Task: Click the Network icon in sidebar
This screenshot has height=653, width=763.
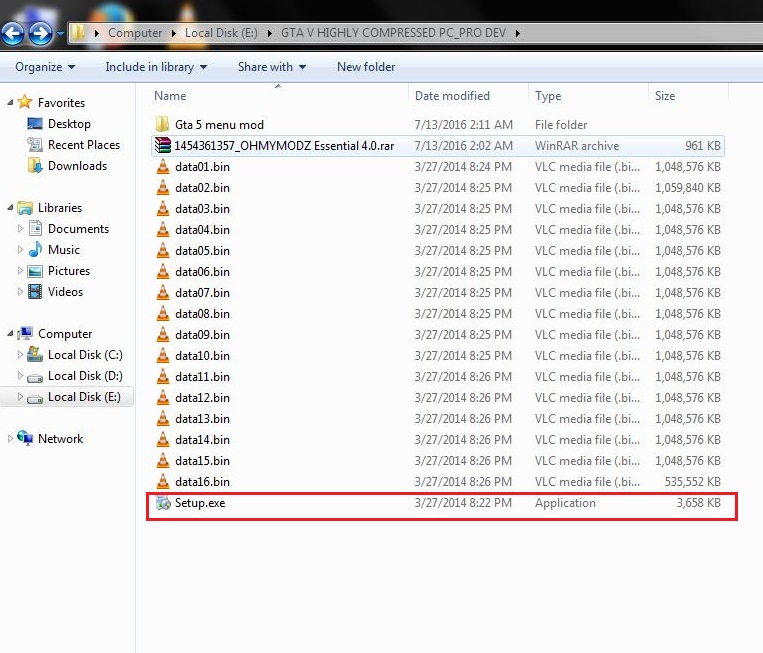Action: tap(25, 438)
